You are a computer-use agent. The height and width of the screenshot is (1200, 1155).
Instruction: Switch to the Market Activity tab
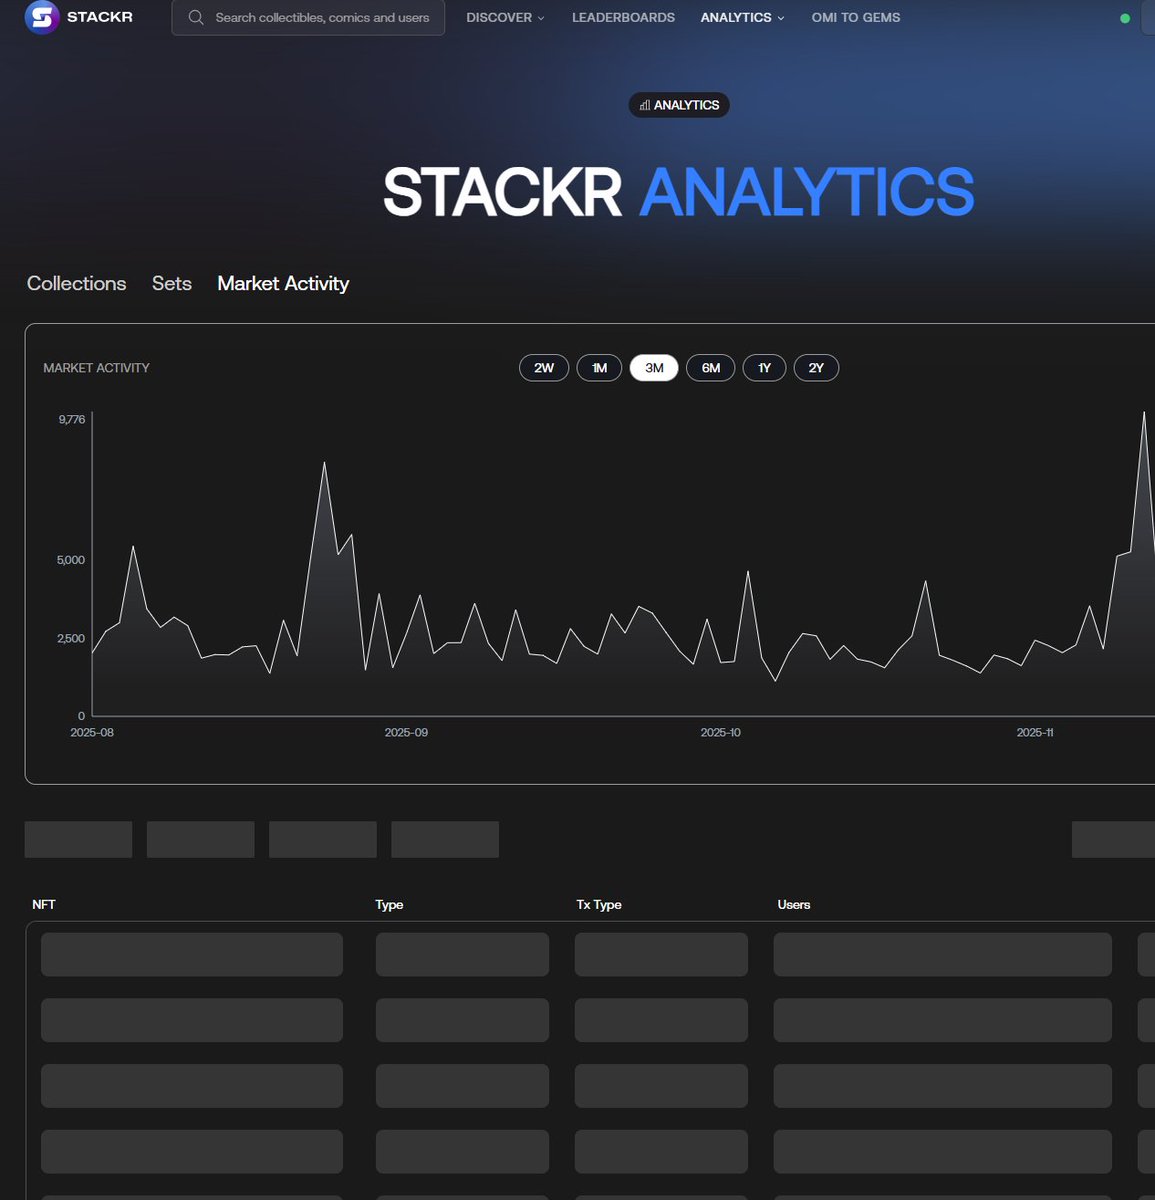(283, 283)
